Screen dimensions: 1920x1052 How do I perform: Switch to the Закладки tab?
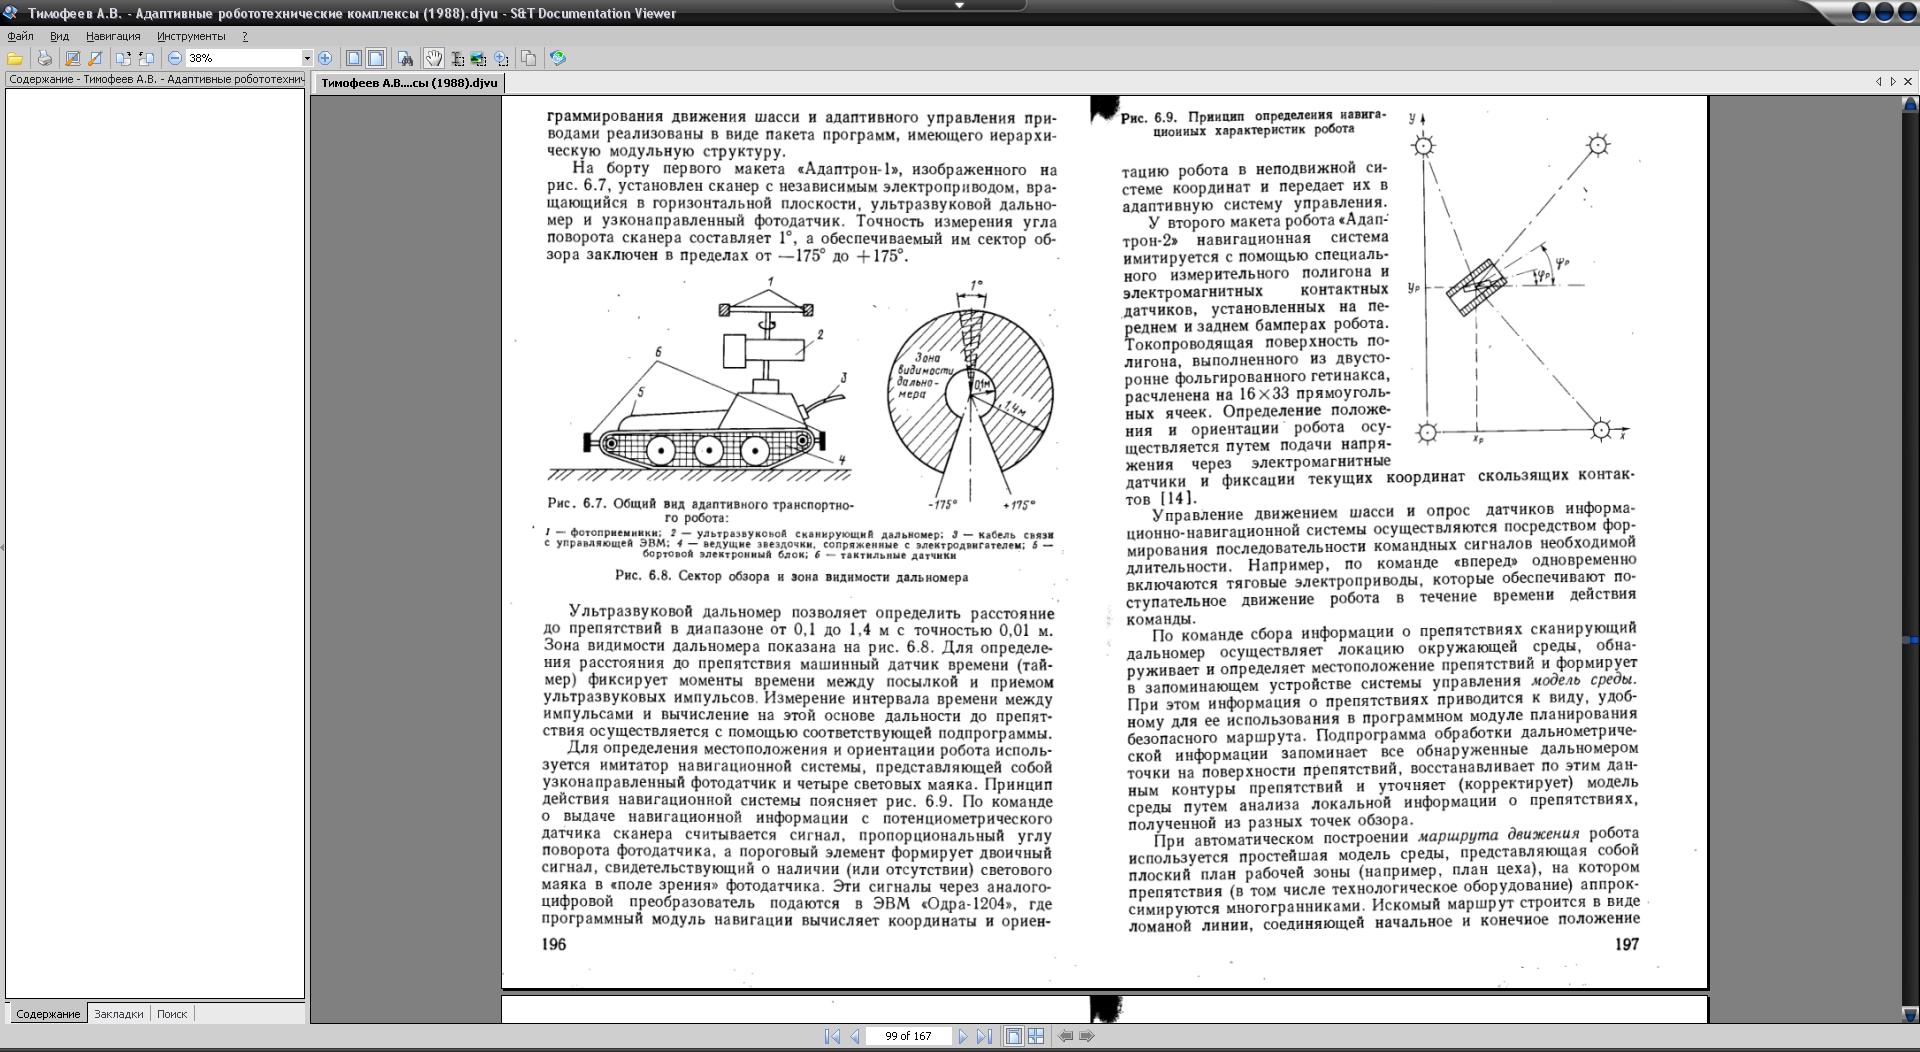point(118,1014)
